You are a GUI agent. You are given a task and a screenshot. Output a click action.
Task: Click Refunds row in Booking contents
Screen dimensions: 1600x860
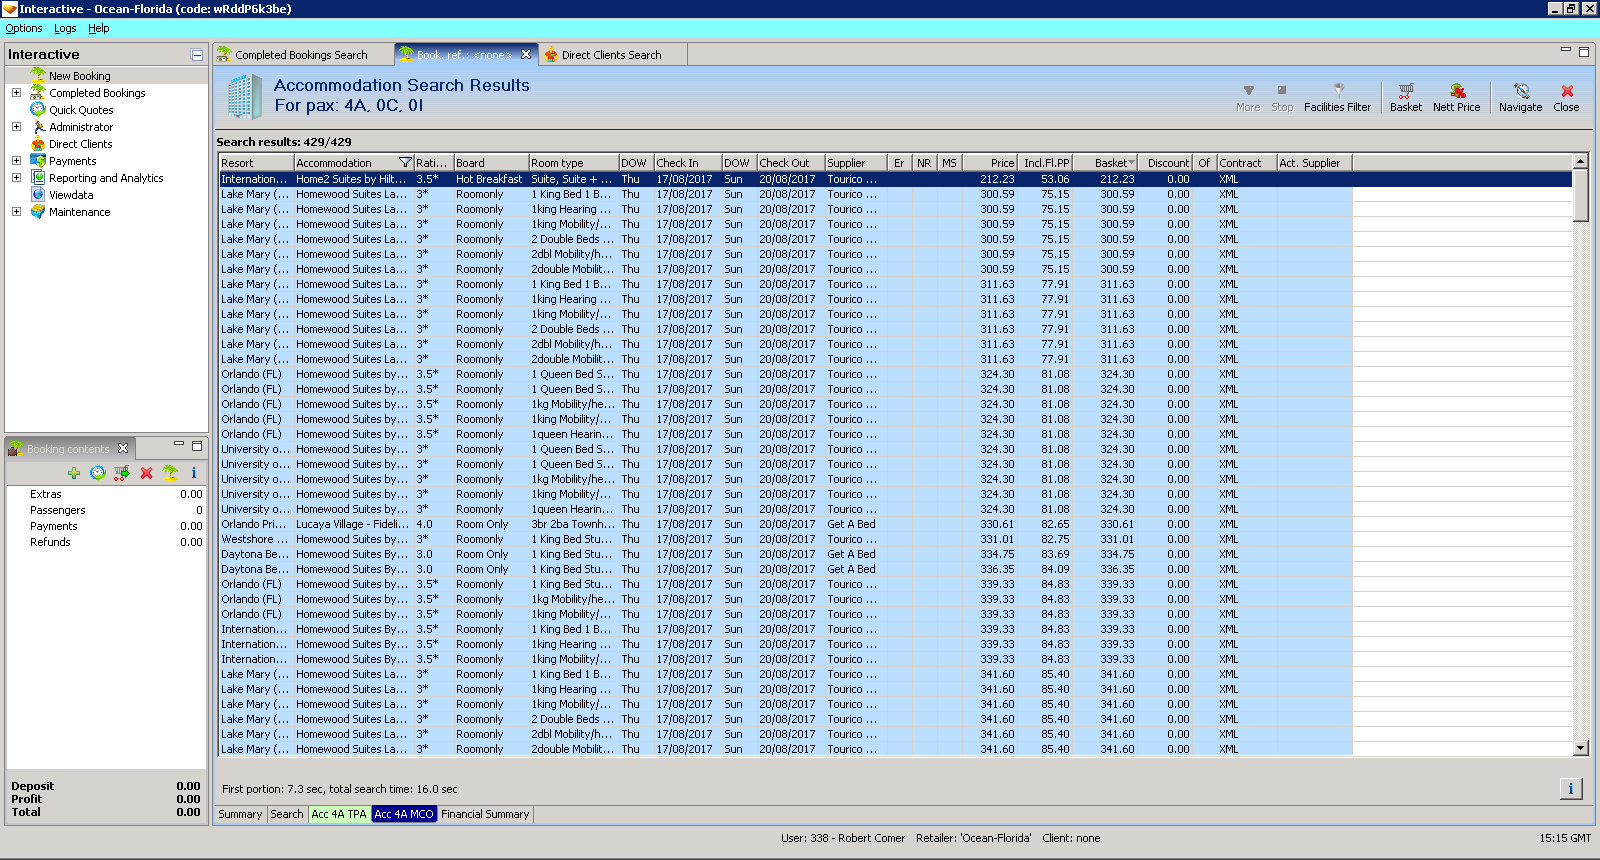tap(106, 542)
